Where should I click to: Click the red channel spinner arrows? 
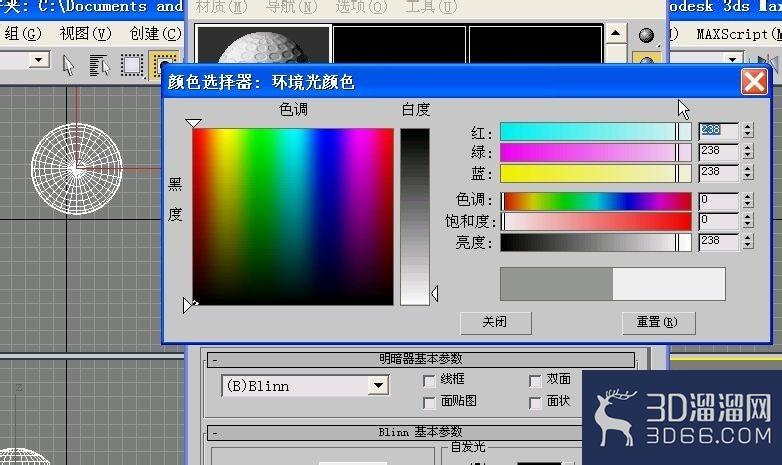[747, 131]
